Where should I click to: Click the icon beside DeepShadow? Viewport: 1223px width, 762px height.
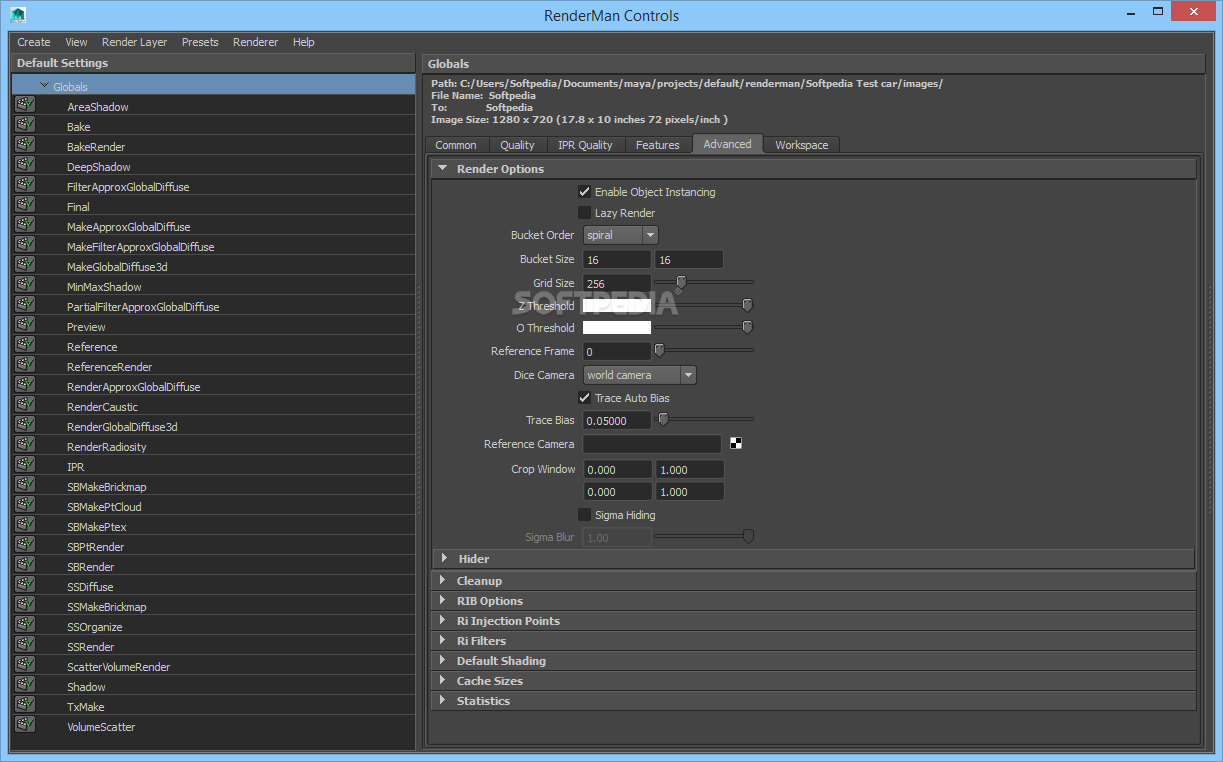[25, 166]
